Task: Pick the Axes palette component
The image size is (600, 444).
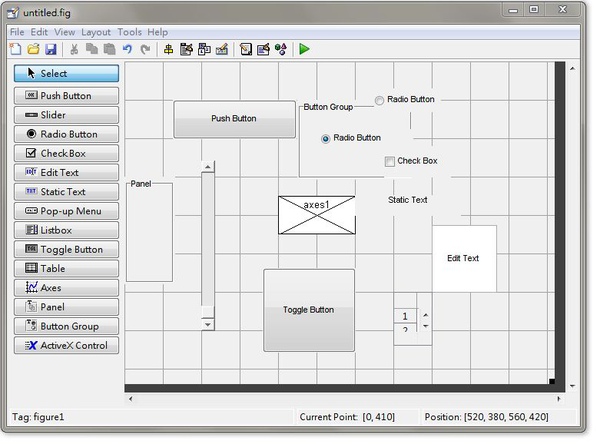Action: (x=67, y=288)
